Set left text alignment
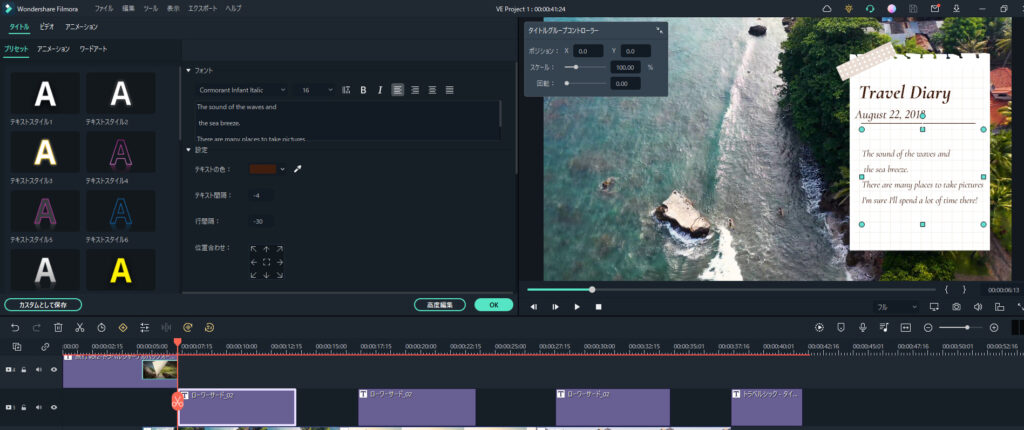Image resolution: width=1024 pixels, height=430 pixels. coord(397,90)
